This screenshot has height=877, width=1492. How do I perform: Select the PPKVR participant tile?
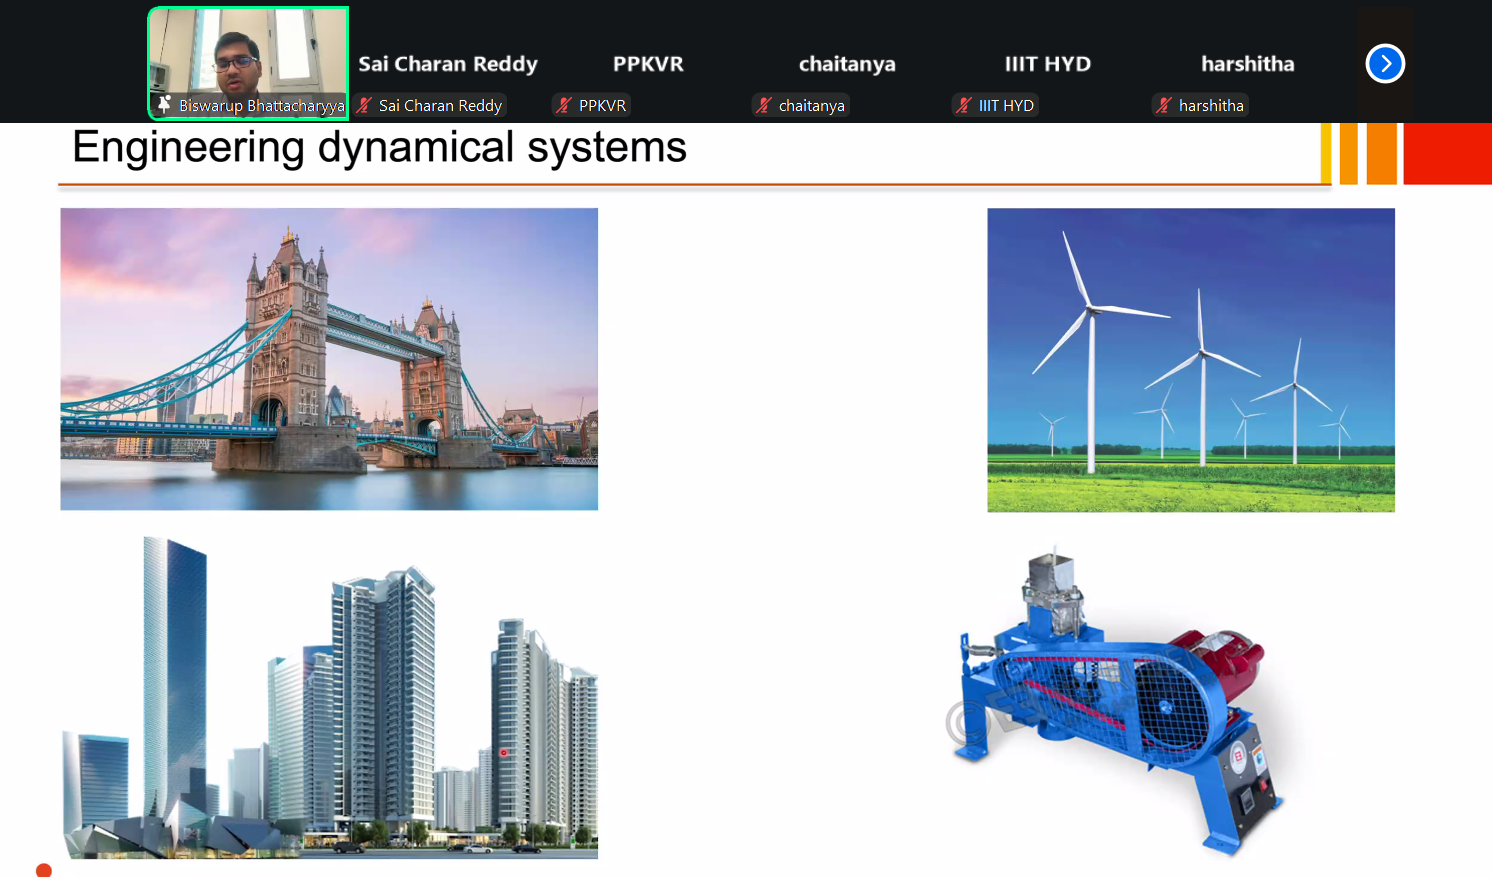coord(648,64)
